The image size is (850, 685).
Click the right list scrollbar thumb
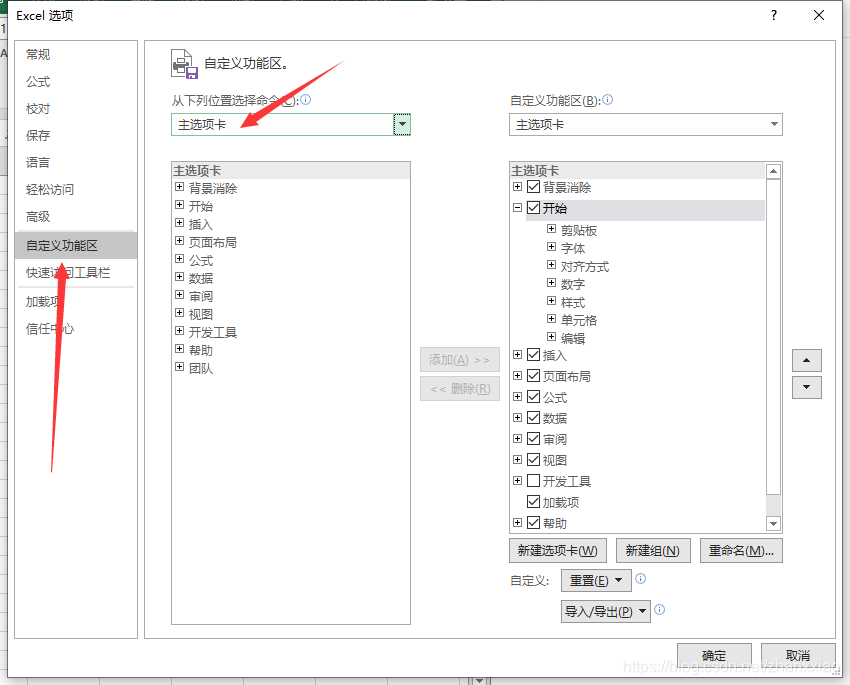tap(774, 337)
